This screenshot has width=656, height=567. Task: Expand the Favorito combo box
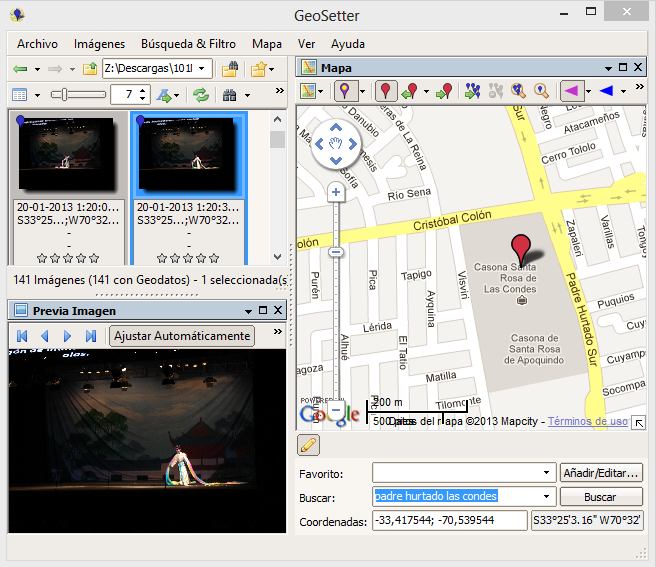tap(546, 472)
